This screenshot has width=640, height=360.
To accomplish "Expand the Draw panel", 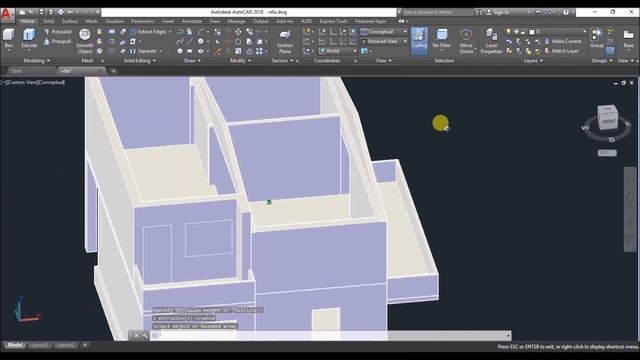I will coord(192,60).
